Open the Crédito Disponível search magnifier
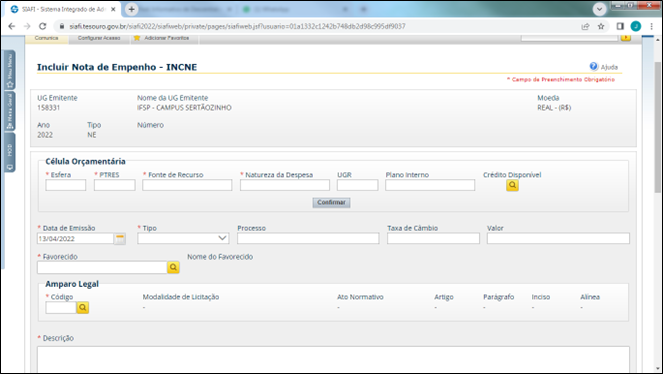Viewport: 663px width, 374px height. coord(512,185)
